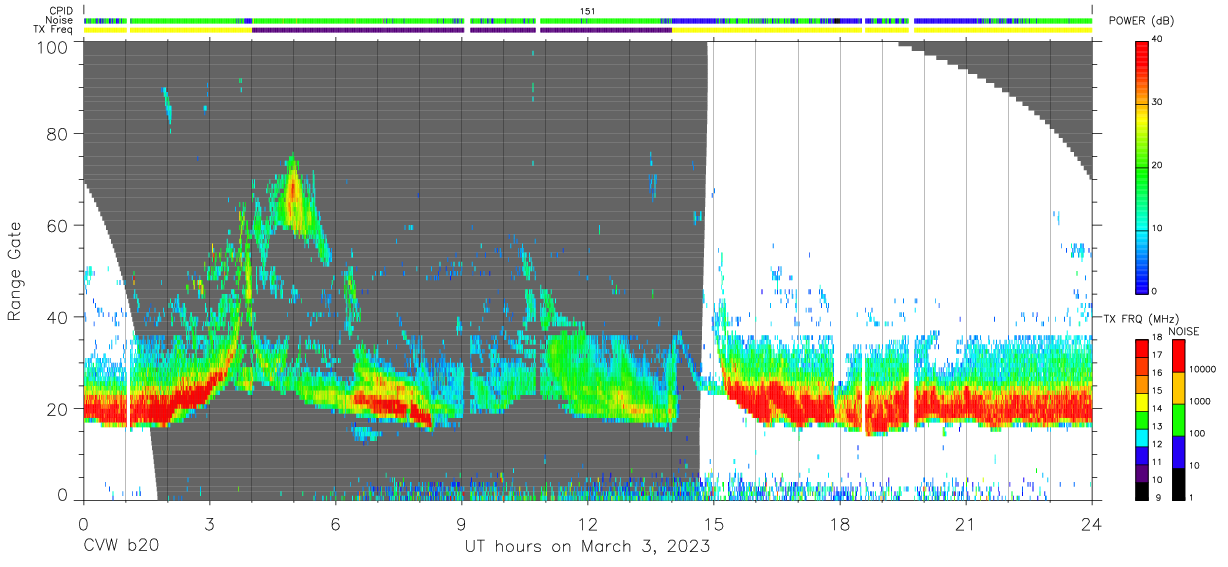
Task: Click the 6 hour tick on time axis
Action: 335,525
